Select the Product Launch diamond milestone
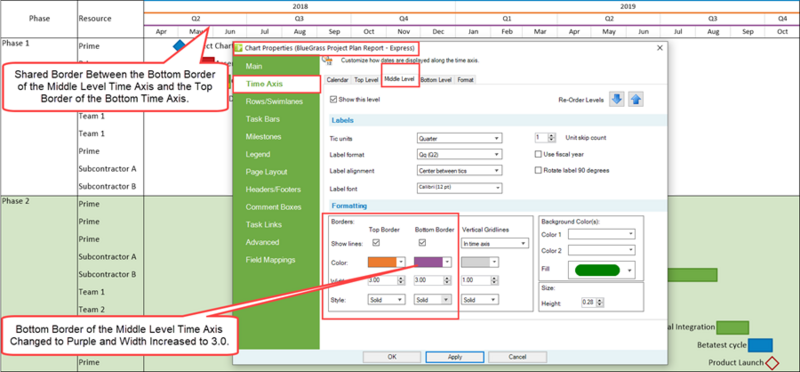Screen dimensions: 800x372 click(x=772, y=363)
